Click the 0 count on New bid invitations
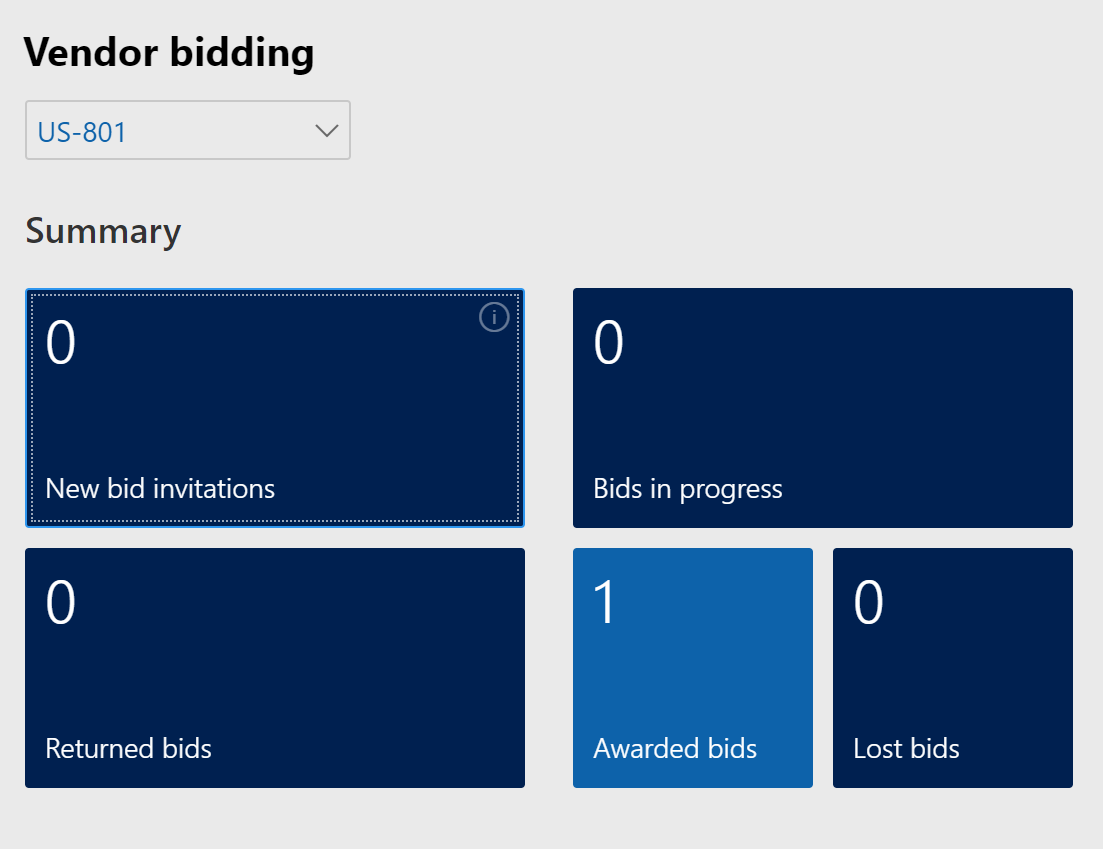The image size is (1103, 849). pos(60,343)
